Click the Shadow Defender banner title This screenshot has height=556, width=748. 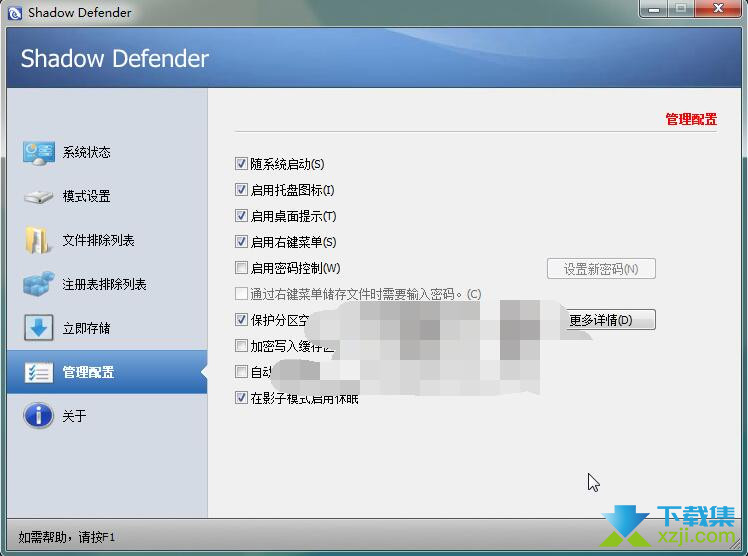[x=114, y=59]
